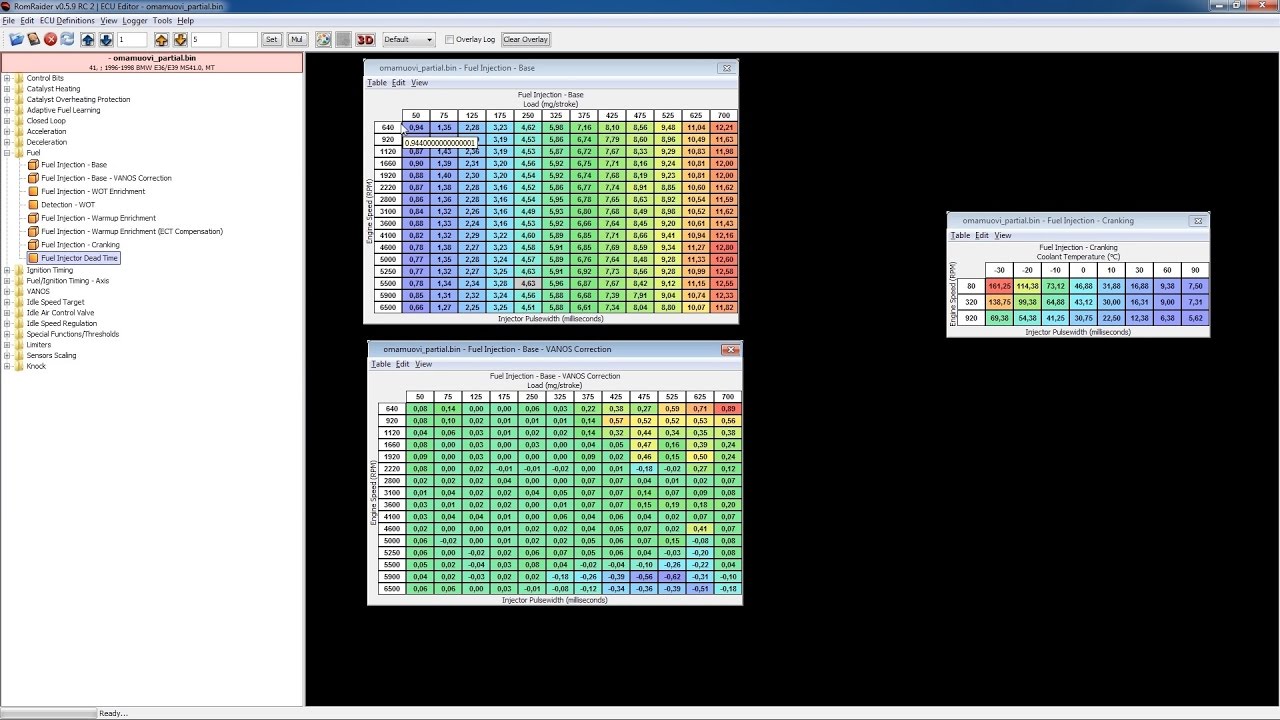Select the Idle Air Control Valve tree item

pyautogui.click(x=60, y=313)
